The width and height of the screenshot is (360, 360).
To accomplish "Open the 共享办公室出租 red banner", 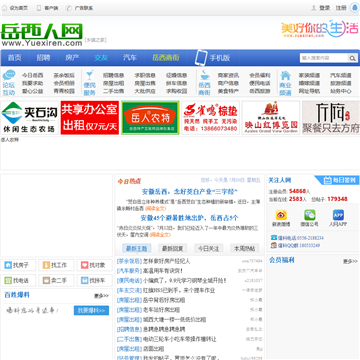I will (90, 118).
